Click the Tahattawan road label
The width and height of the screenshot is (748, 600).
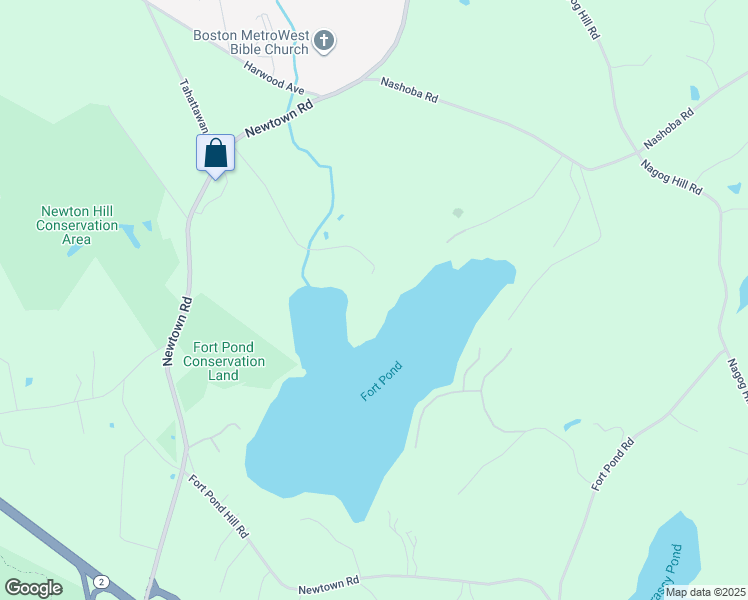pos(194,106)
